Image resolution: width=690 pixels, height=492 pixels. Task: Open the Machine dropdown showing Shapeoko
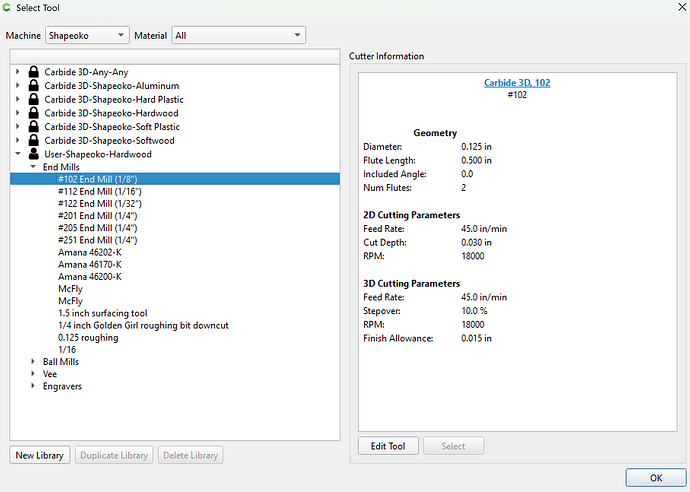(x=87, y=35)
